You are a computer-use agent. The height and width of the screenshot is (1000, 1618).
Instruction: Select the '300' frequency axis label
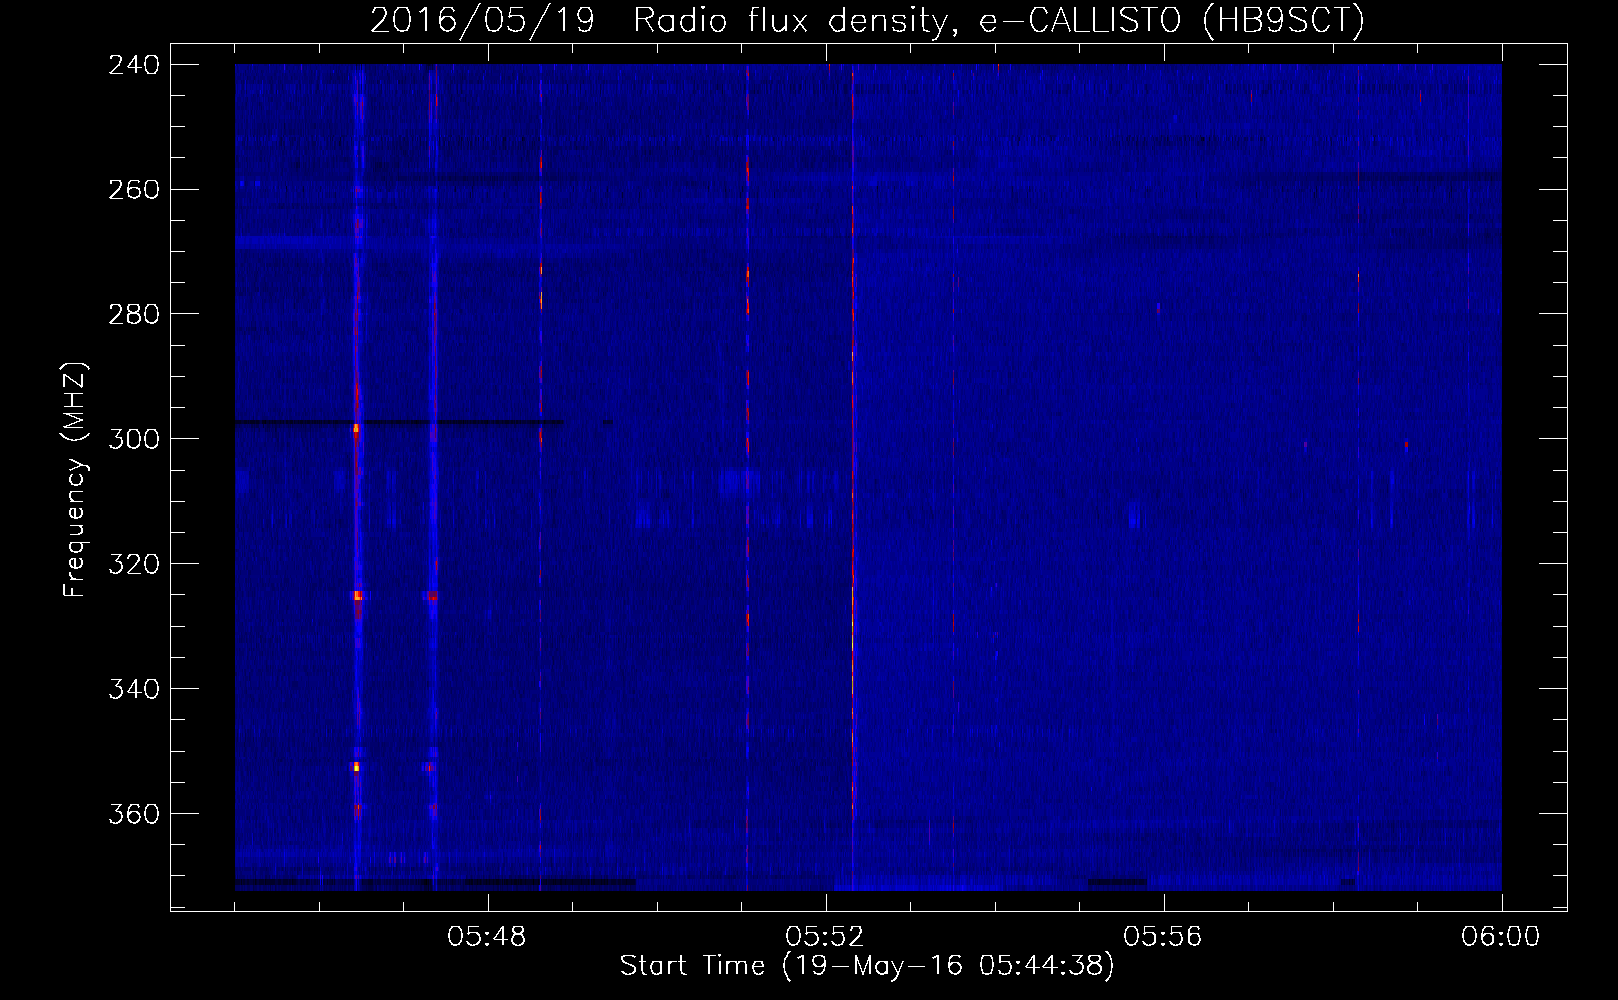tap(133, 440)
